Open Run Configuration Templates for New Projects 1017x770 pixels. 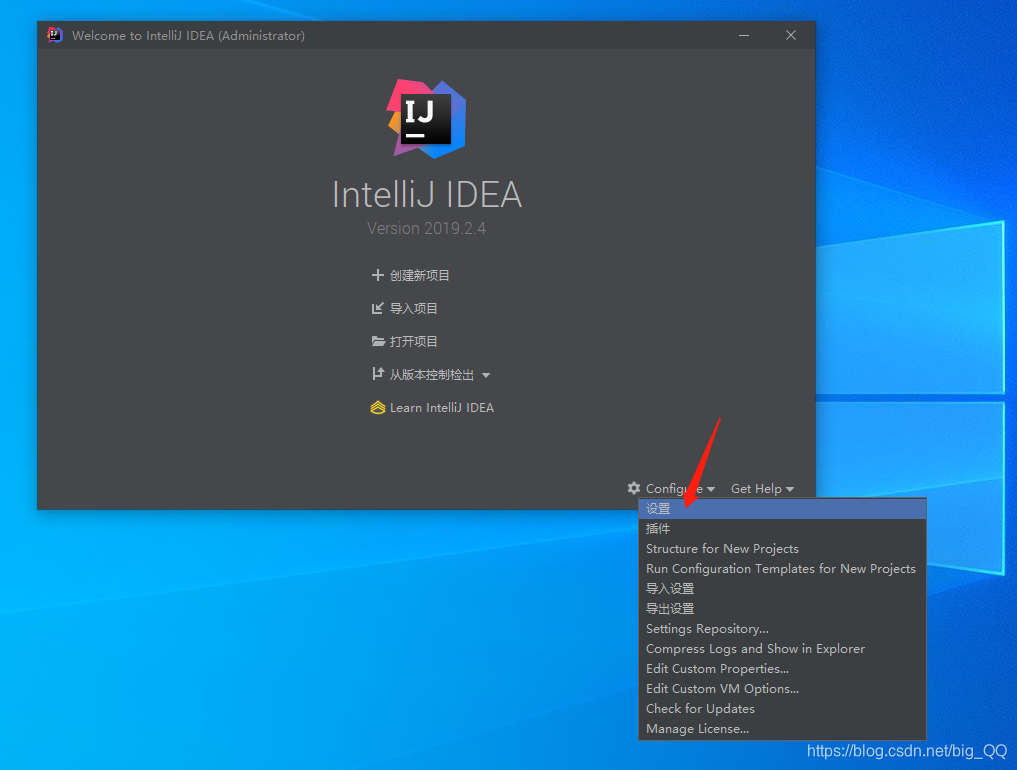[x=782, y=569]
